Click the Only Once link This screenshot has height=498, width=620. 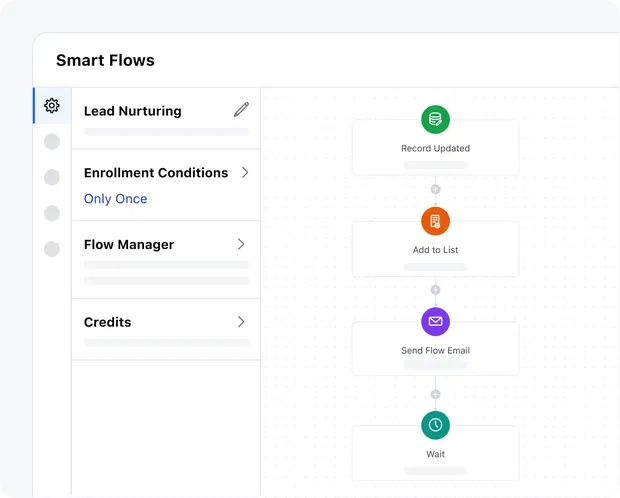pos(115,199)
